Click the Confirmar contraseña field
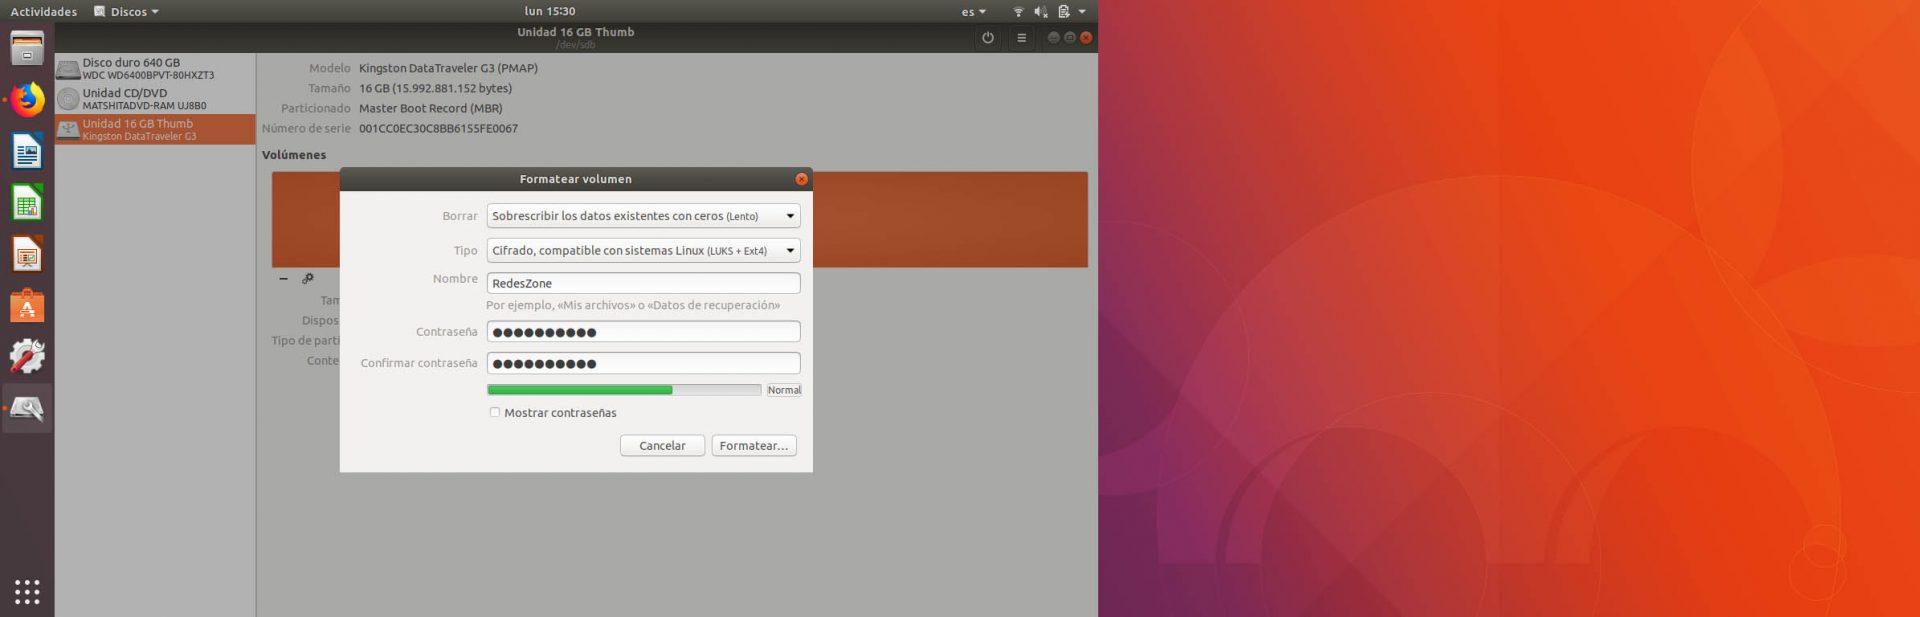 pyautogui.click(x=643, y=363)
